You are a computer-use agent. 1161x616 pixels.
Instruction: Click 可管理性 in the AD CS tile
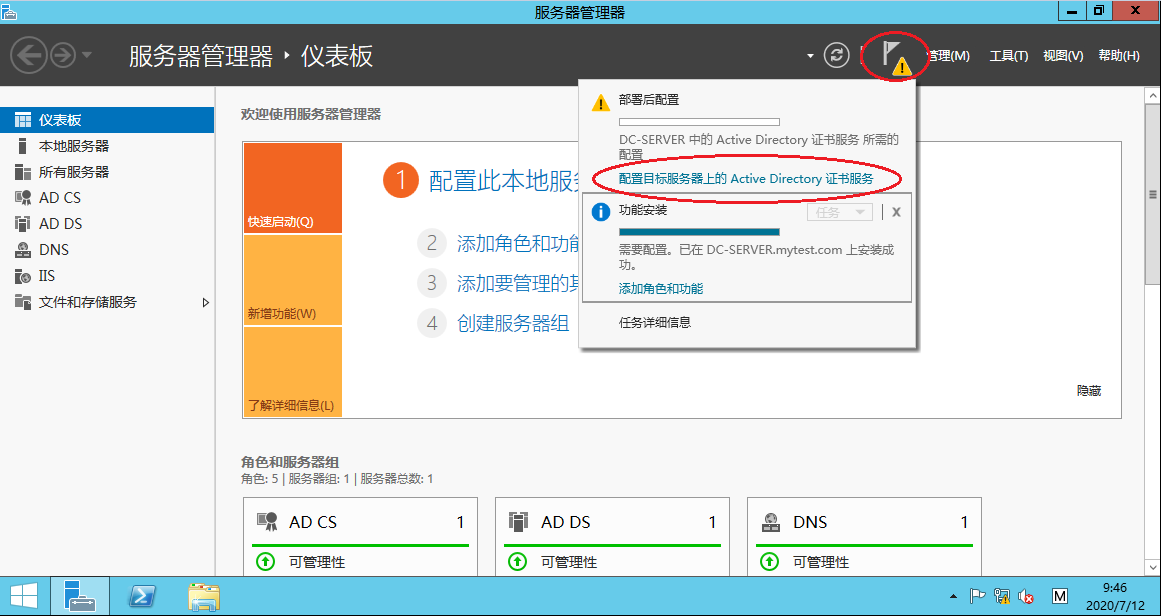click(317, 562)
